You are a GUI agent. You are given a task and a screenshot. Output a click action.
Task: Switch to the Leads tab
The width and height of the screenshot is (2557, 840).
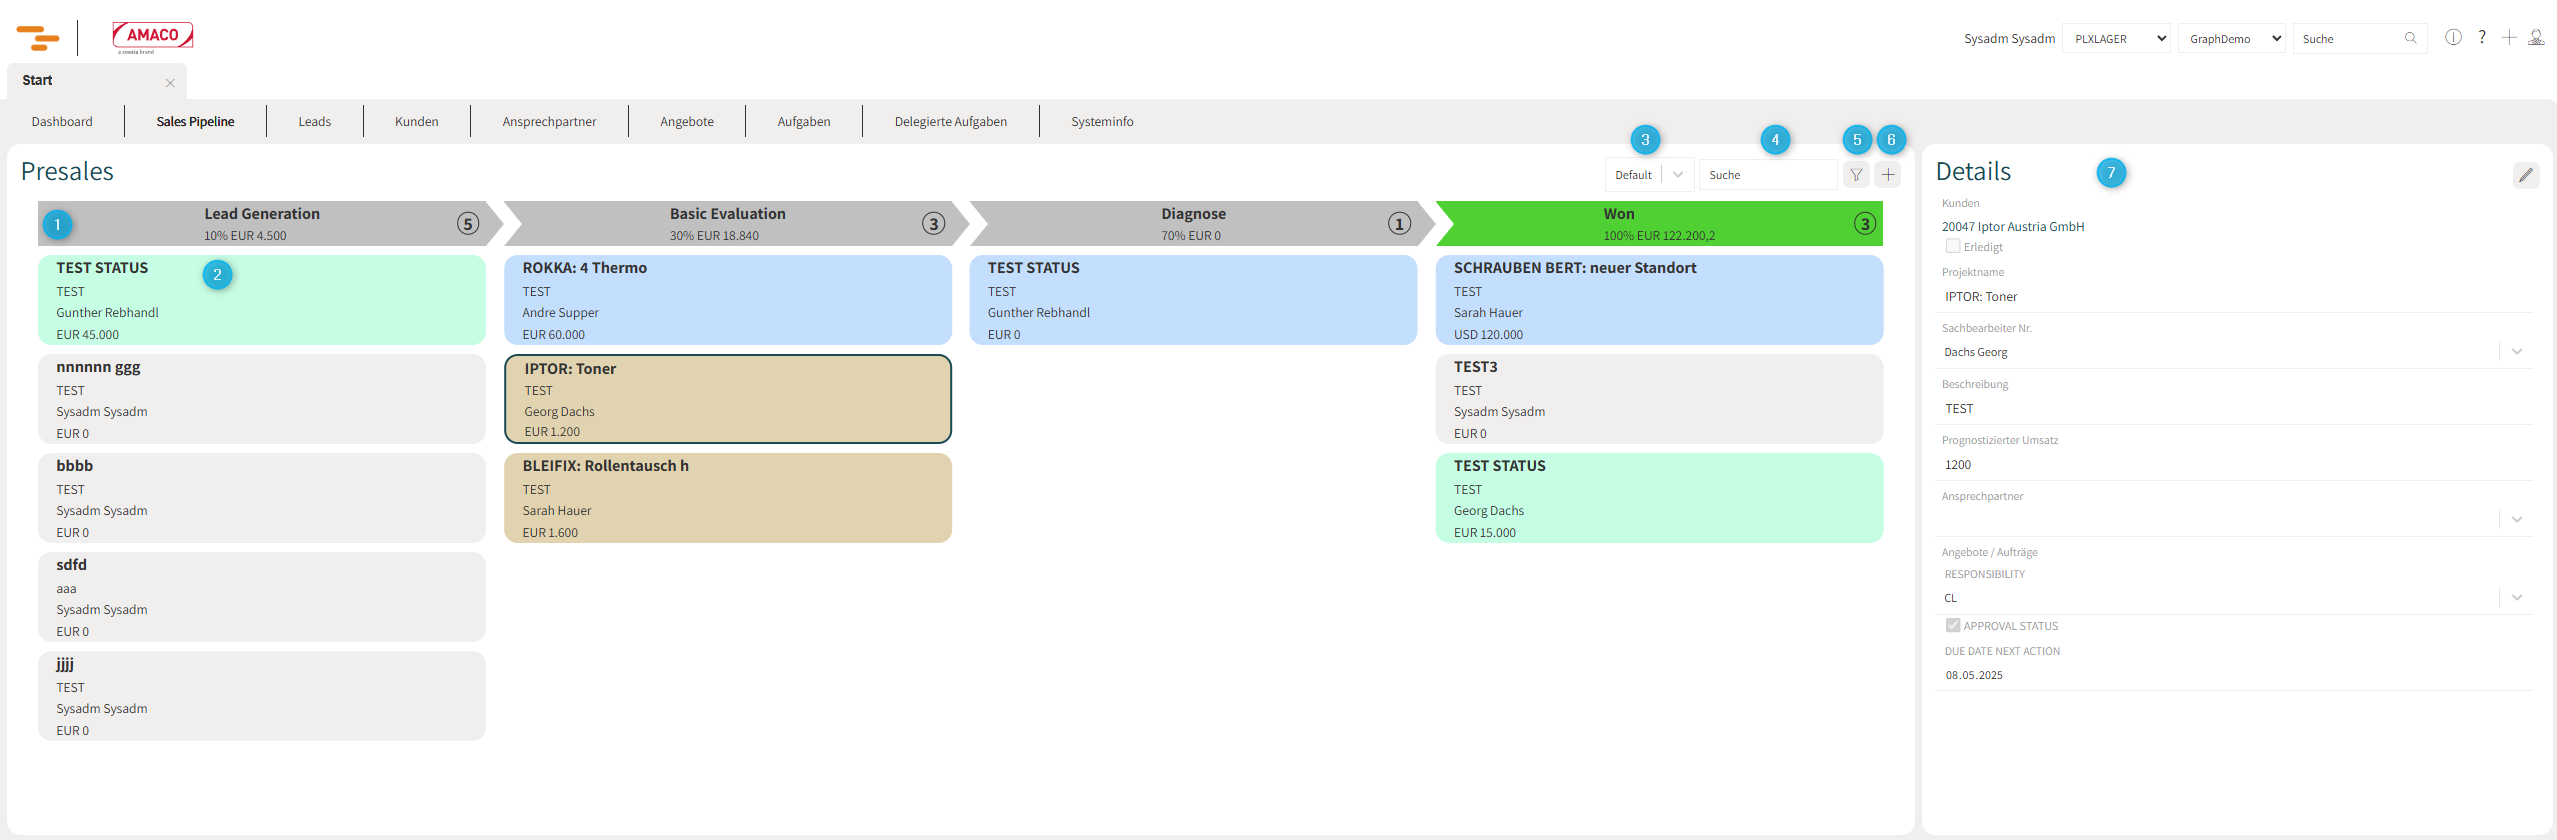(314, 122)
